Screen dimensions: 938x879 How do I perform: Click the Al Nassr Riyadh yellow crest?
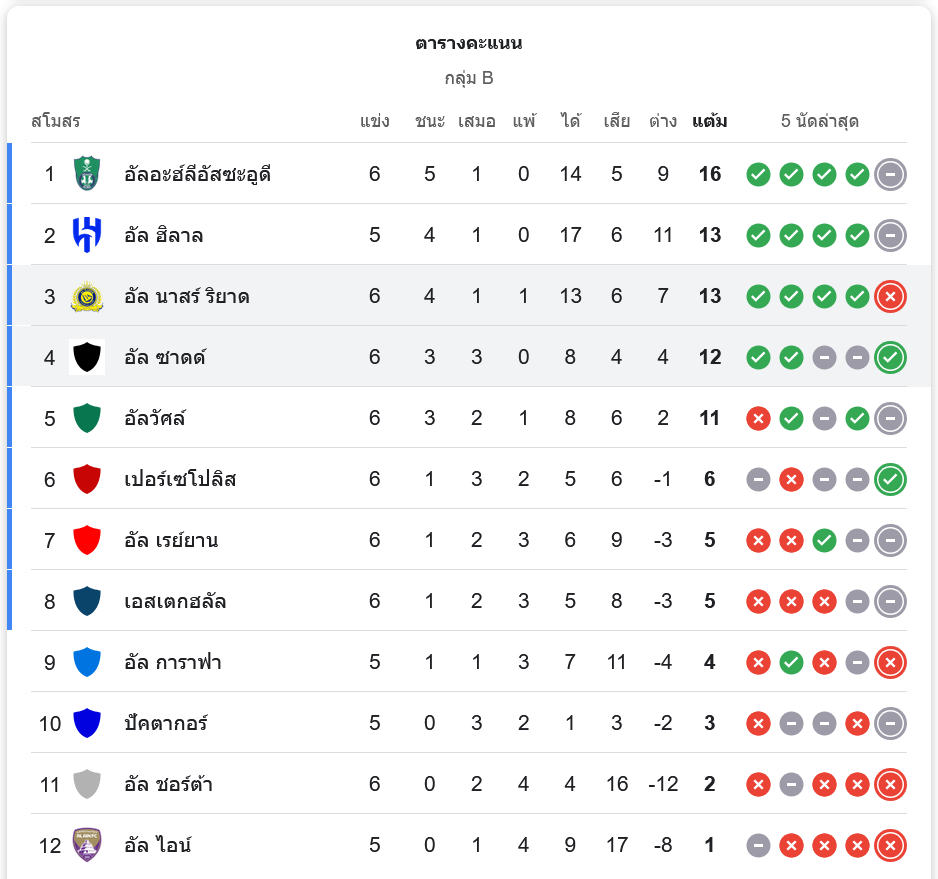point(87,296)
